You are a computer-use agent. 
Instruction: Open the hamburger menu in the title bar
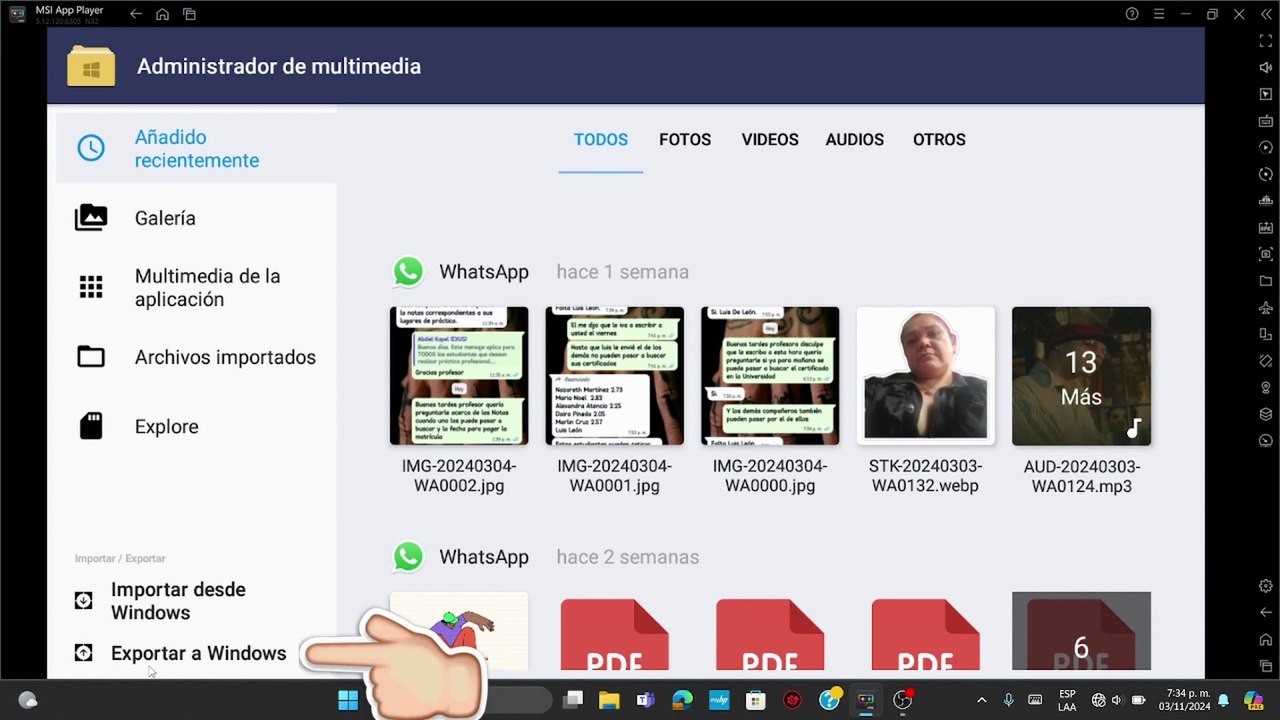[x=1159, y=14]
